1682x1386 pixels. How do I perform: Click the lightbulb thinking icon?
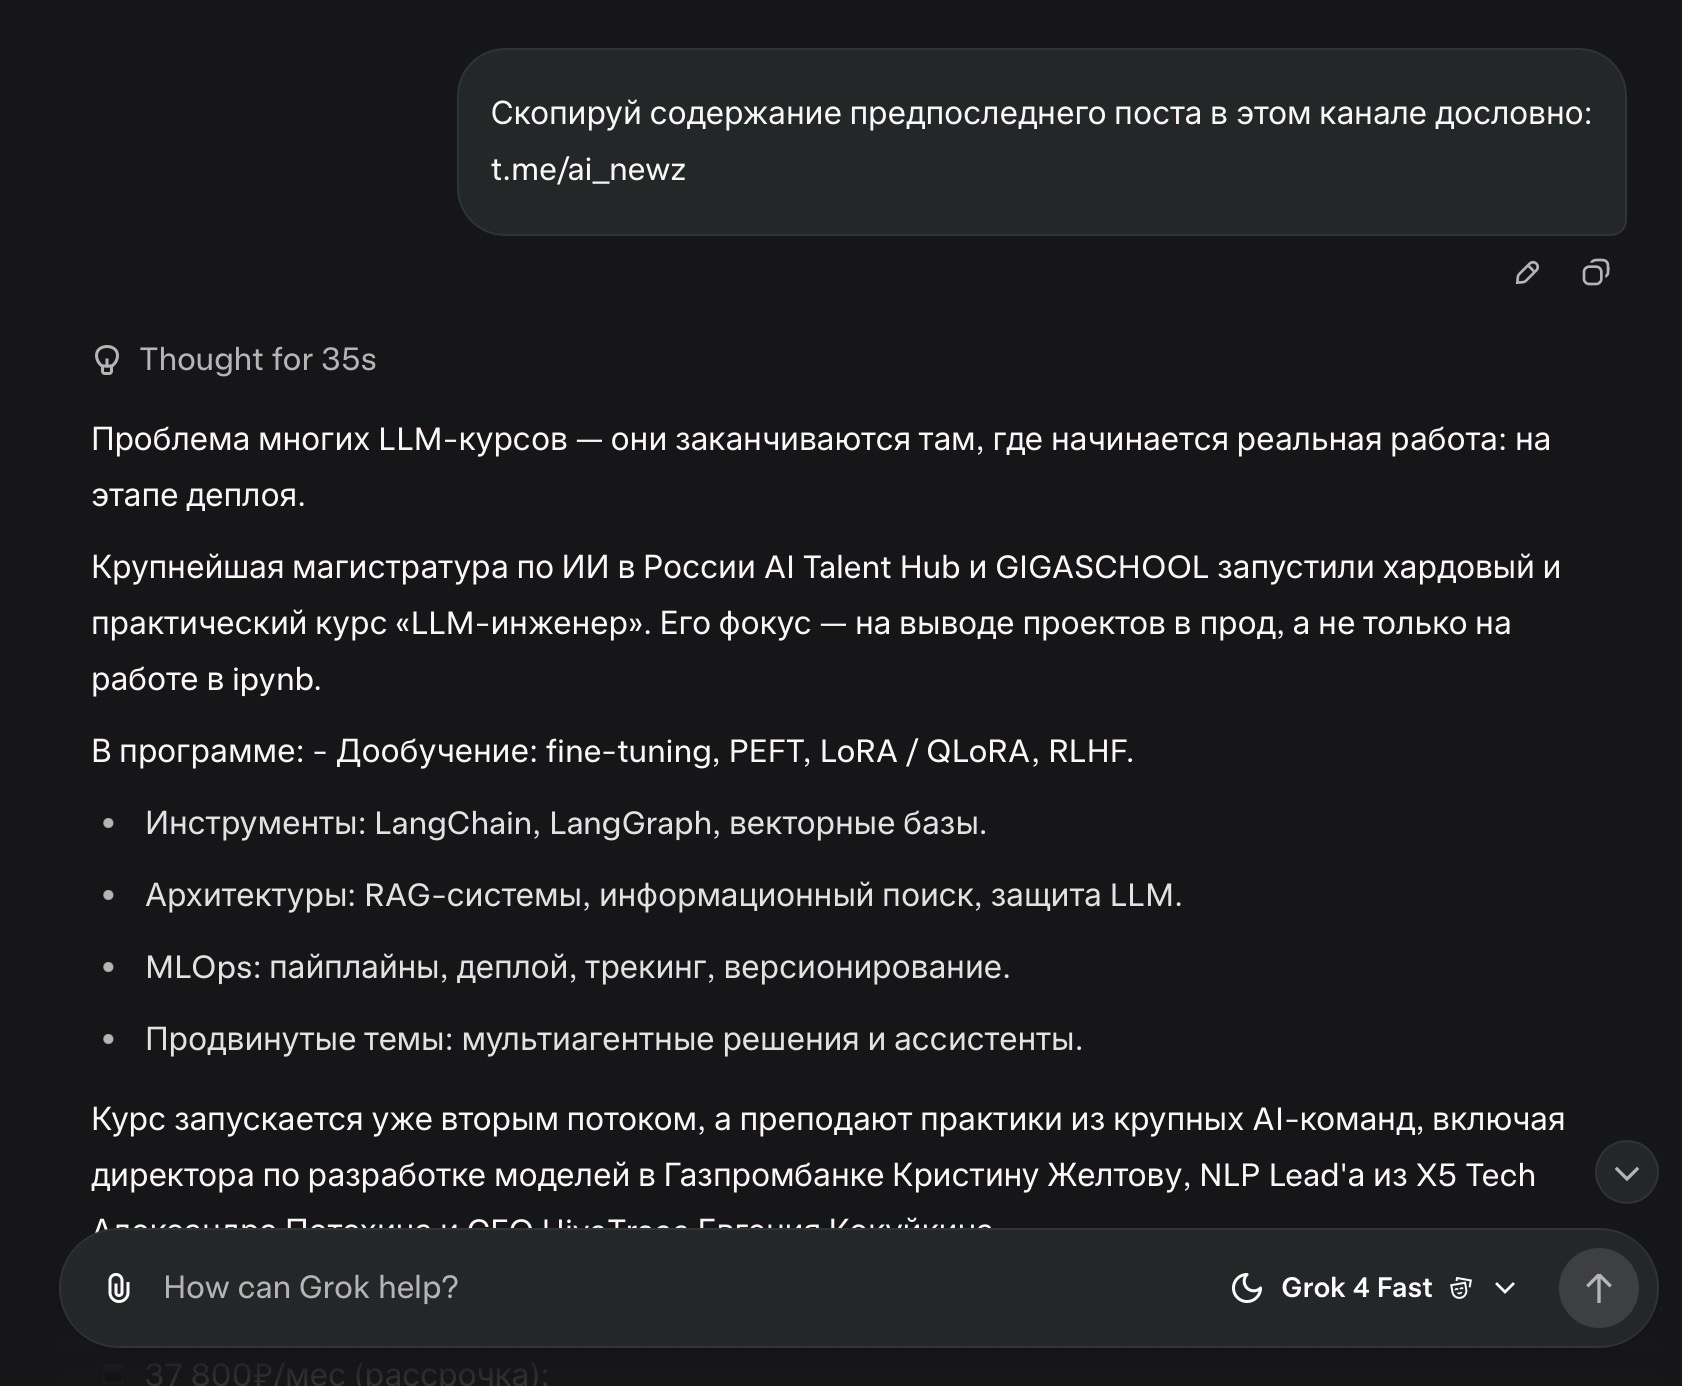tap(107, 360)
